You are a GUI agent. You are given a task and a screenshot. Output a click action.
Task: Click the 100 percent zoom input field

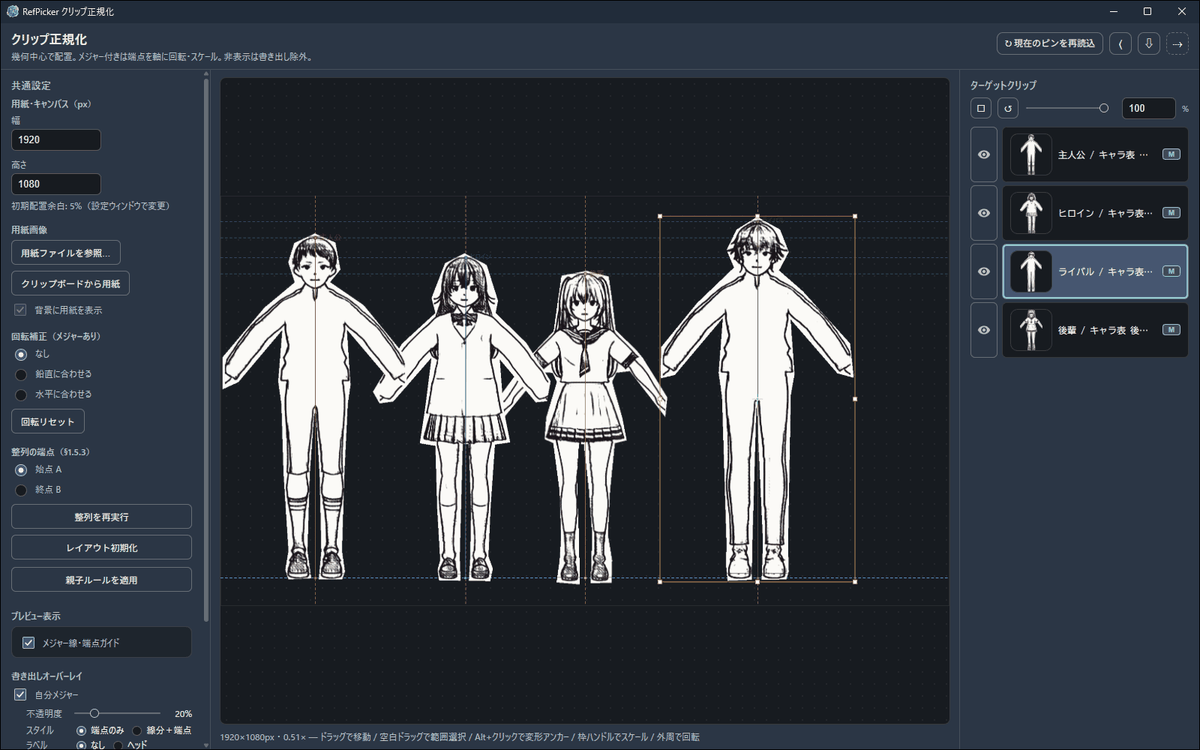pos(1148,108)
